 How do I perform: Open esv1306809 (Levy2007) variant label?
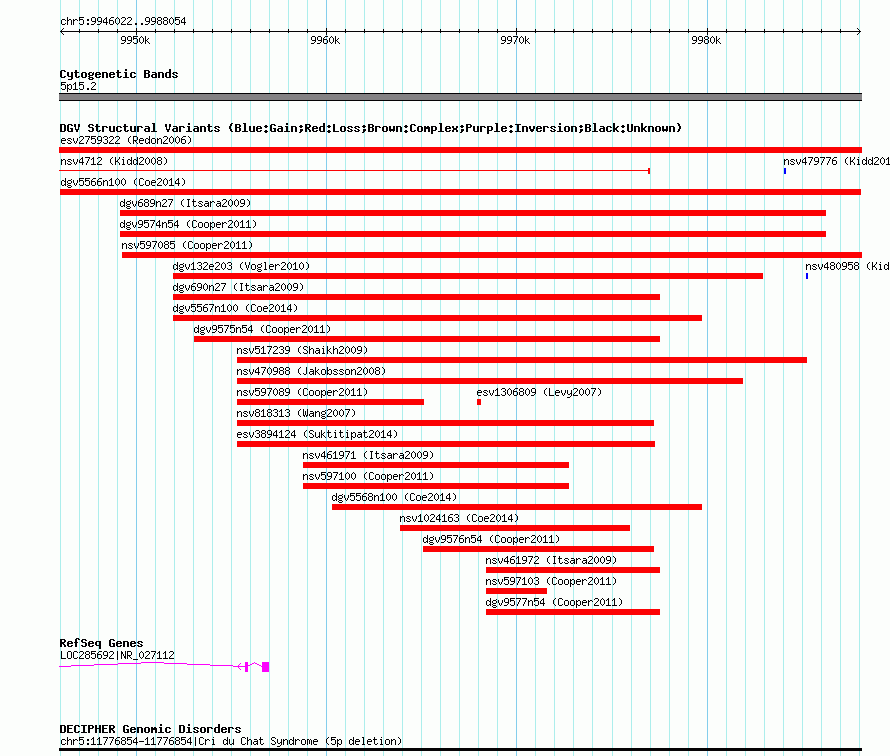(539, 392)
